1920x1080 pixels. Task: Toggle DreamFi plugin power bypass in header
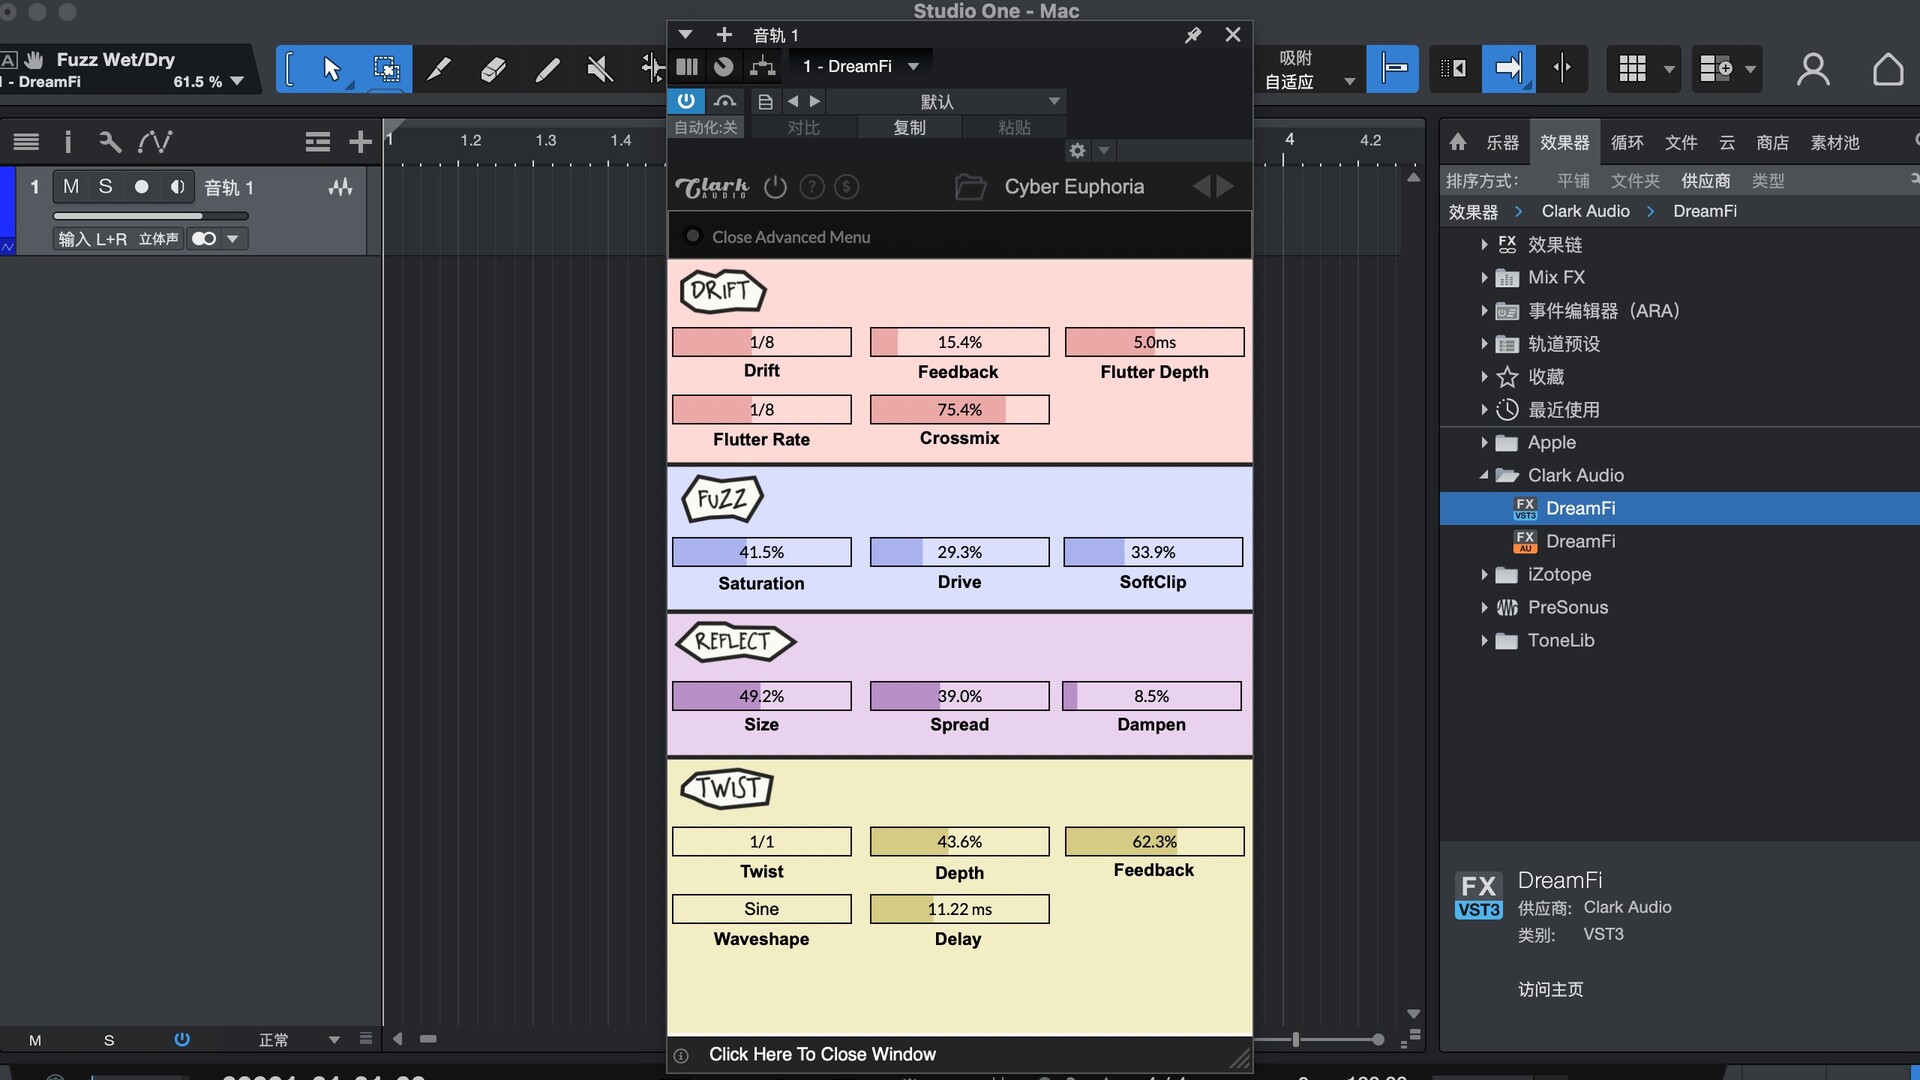point(686,101)
